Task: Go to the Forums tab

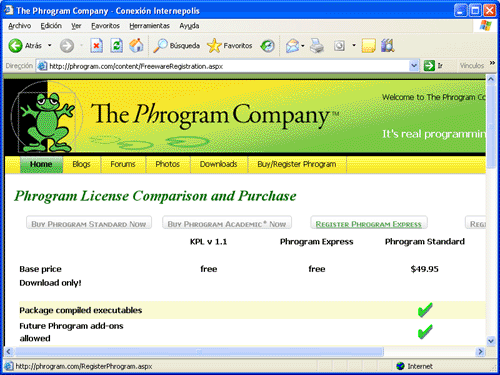Action: 123,164
